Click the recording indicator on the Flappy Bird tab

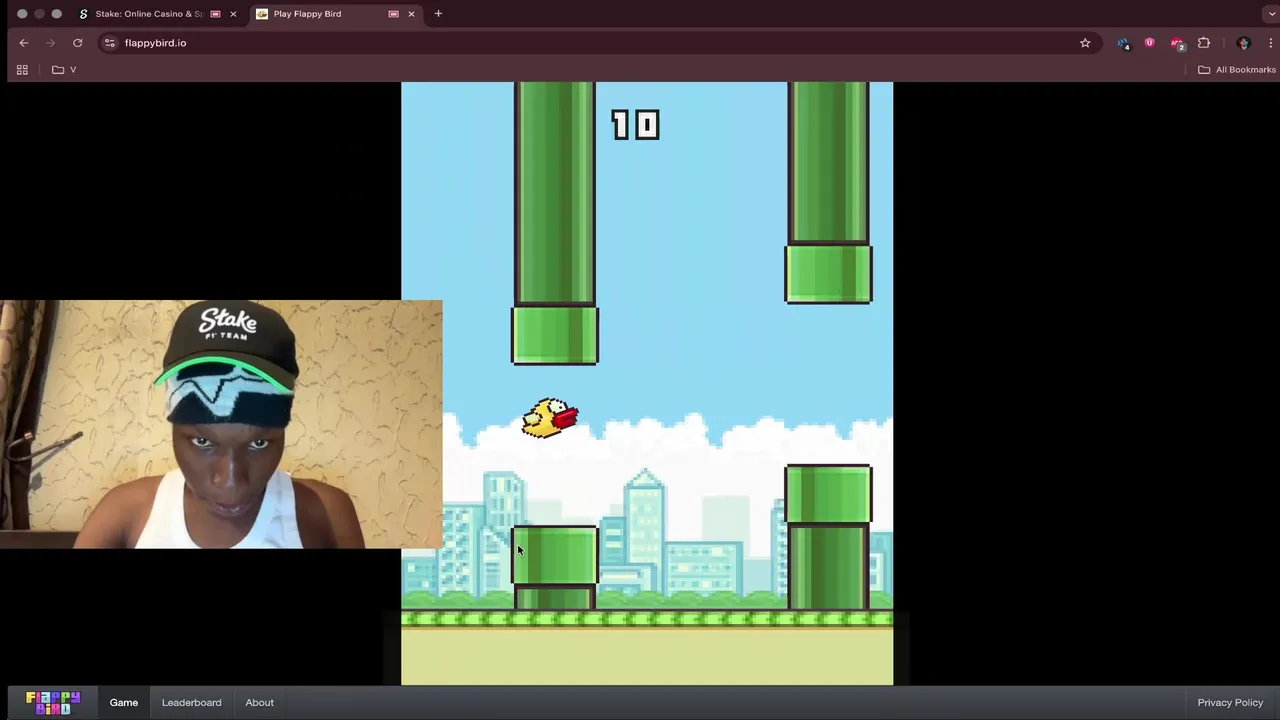(x=393, y=14)
